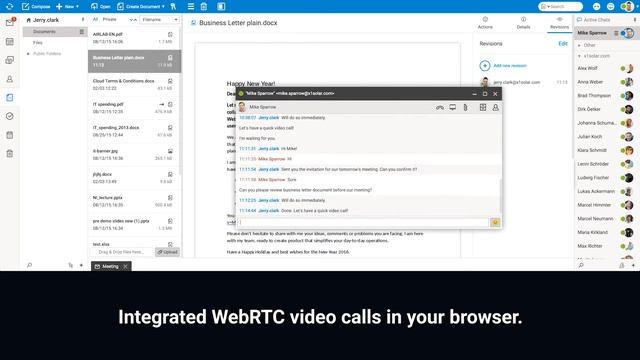The width and height of the screenshot is (640, 360).
Task: Click the Drag & Drop files area
Action: [x=122, y=252]
